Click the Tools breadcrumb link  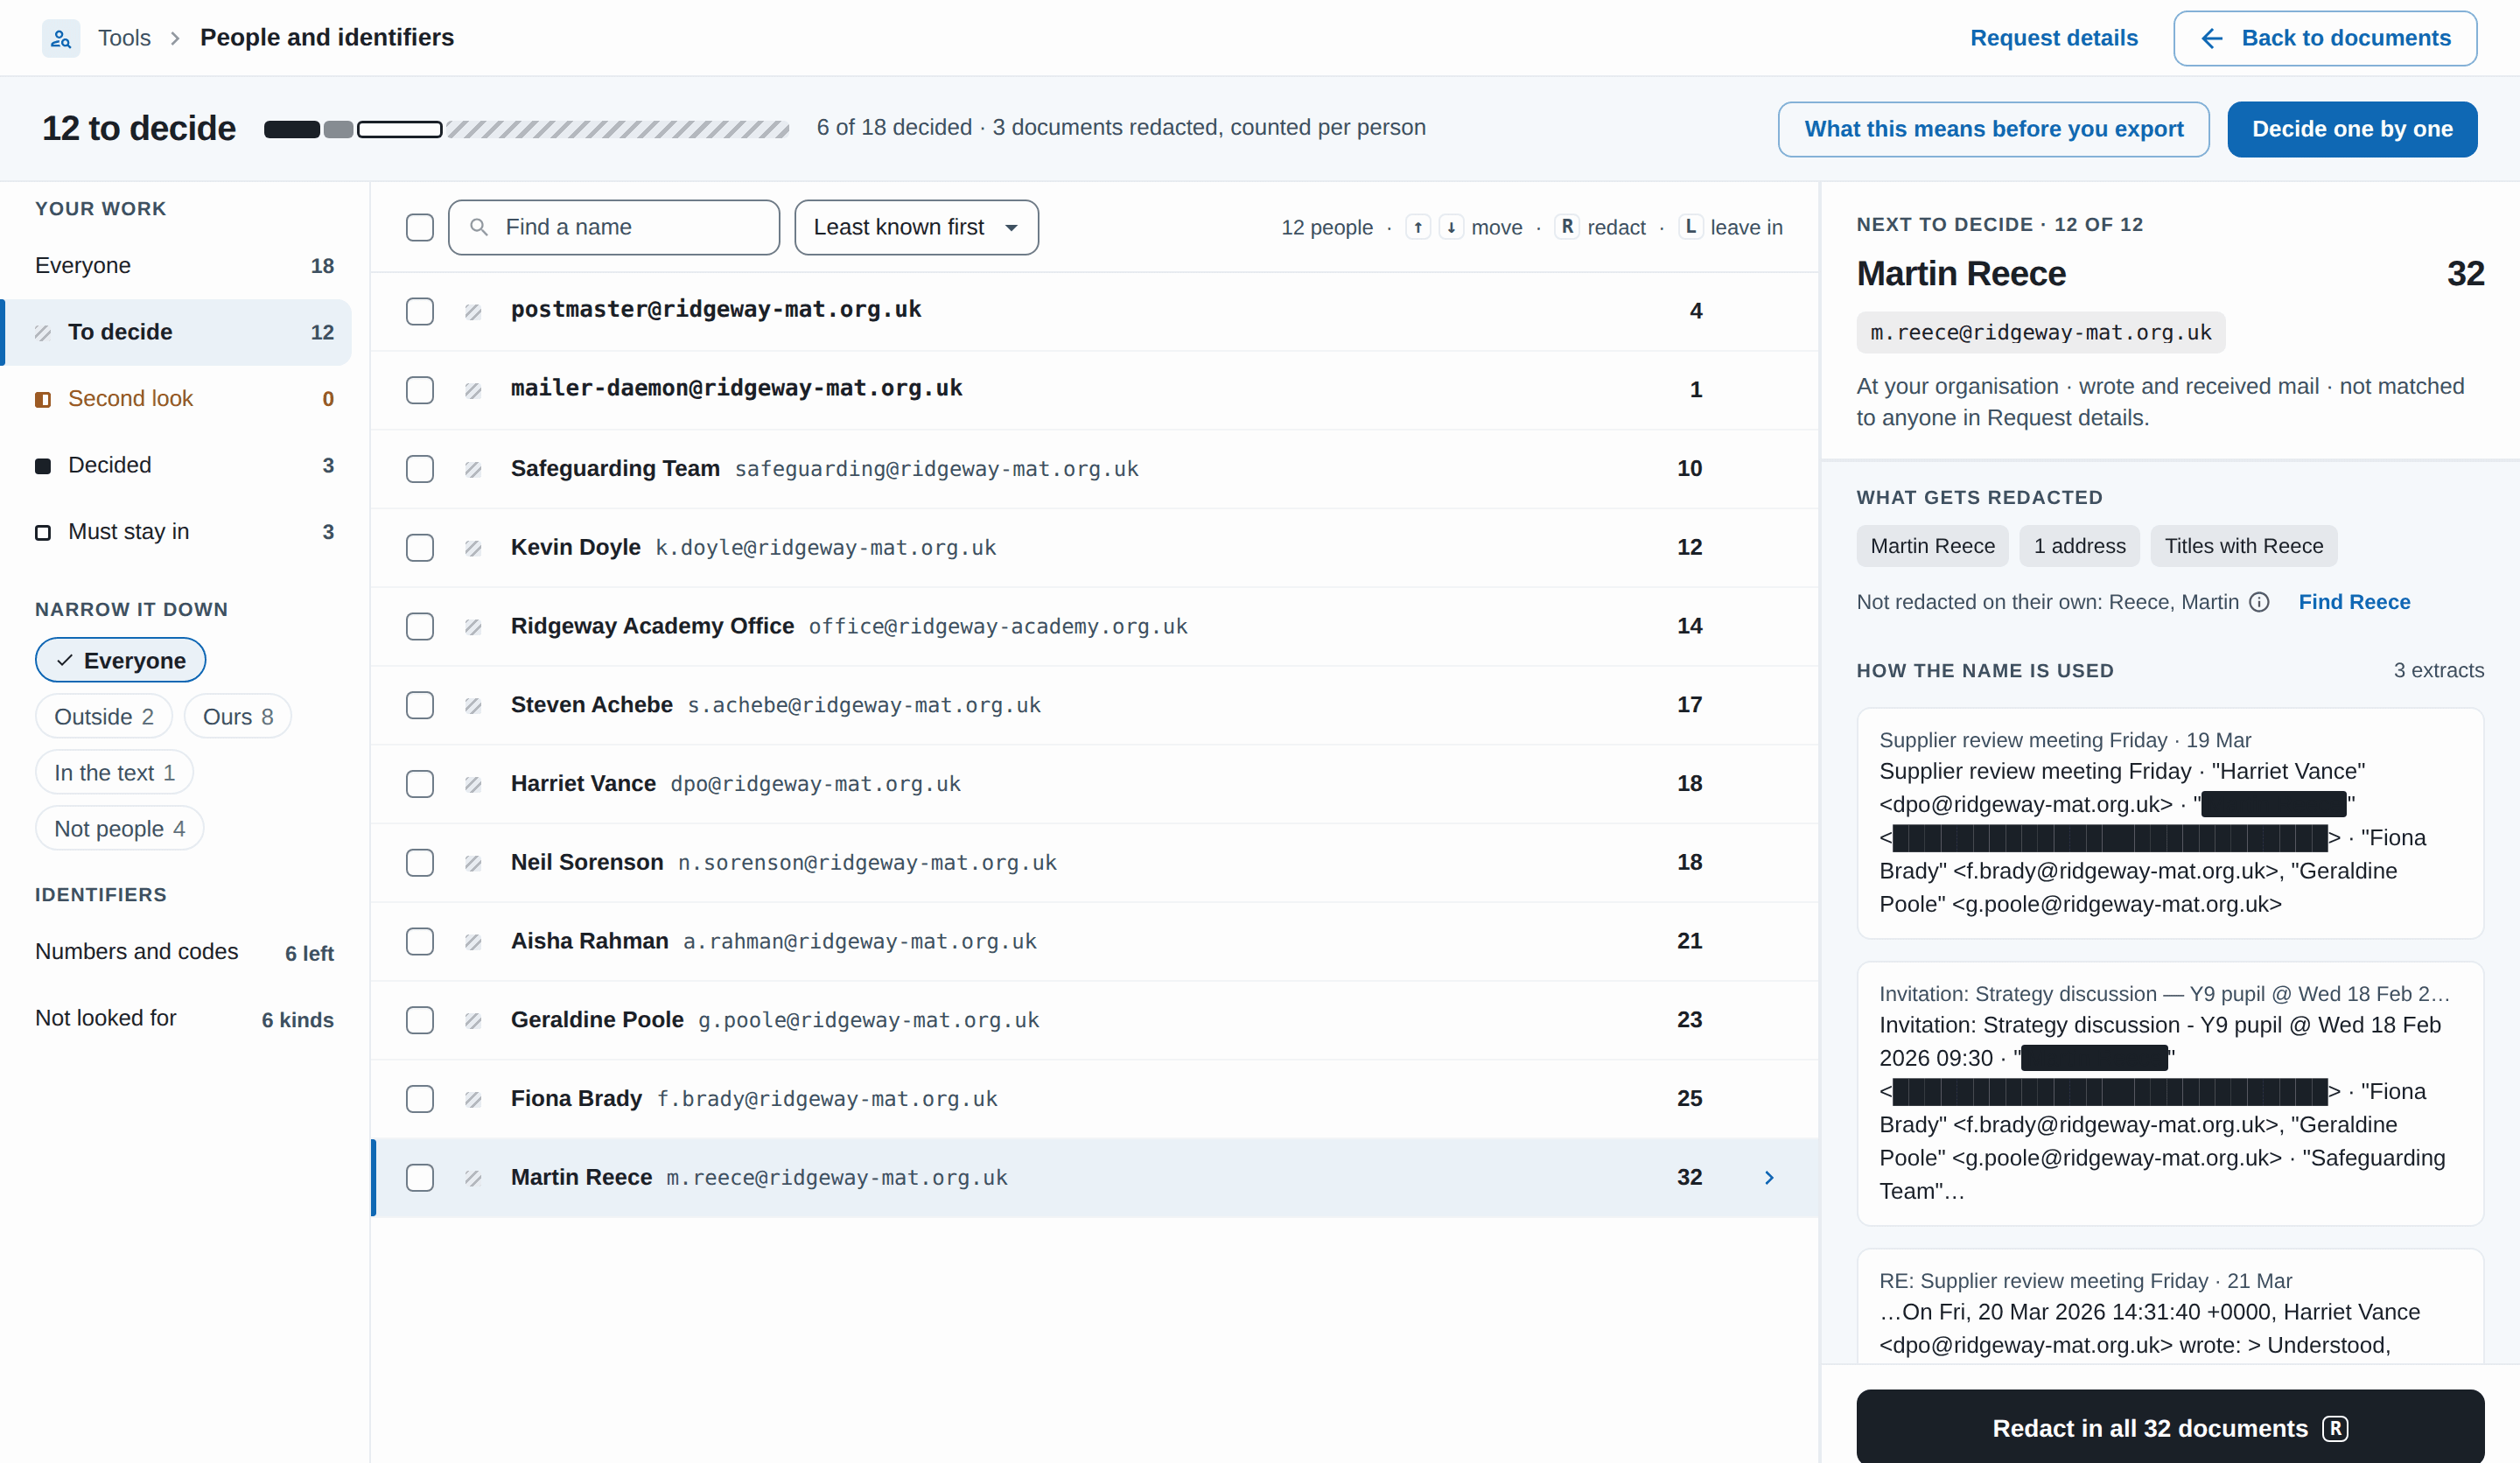tap(124, 38)
